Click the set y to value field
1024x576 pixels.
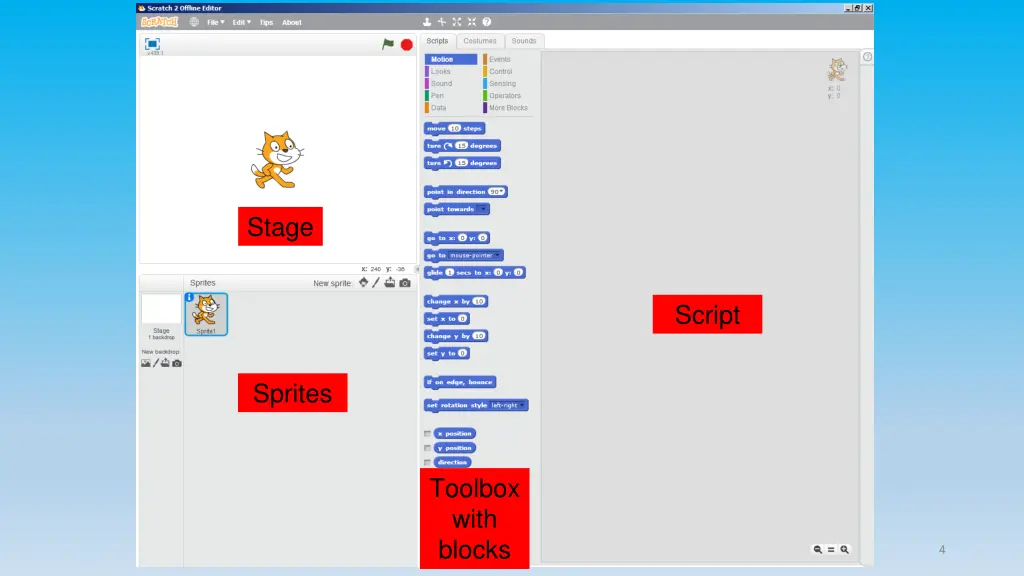click(462, 353)
